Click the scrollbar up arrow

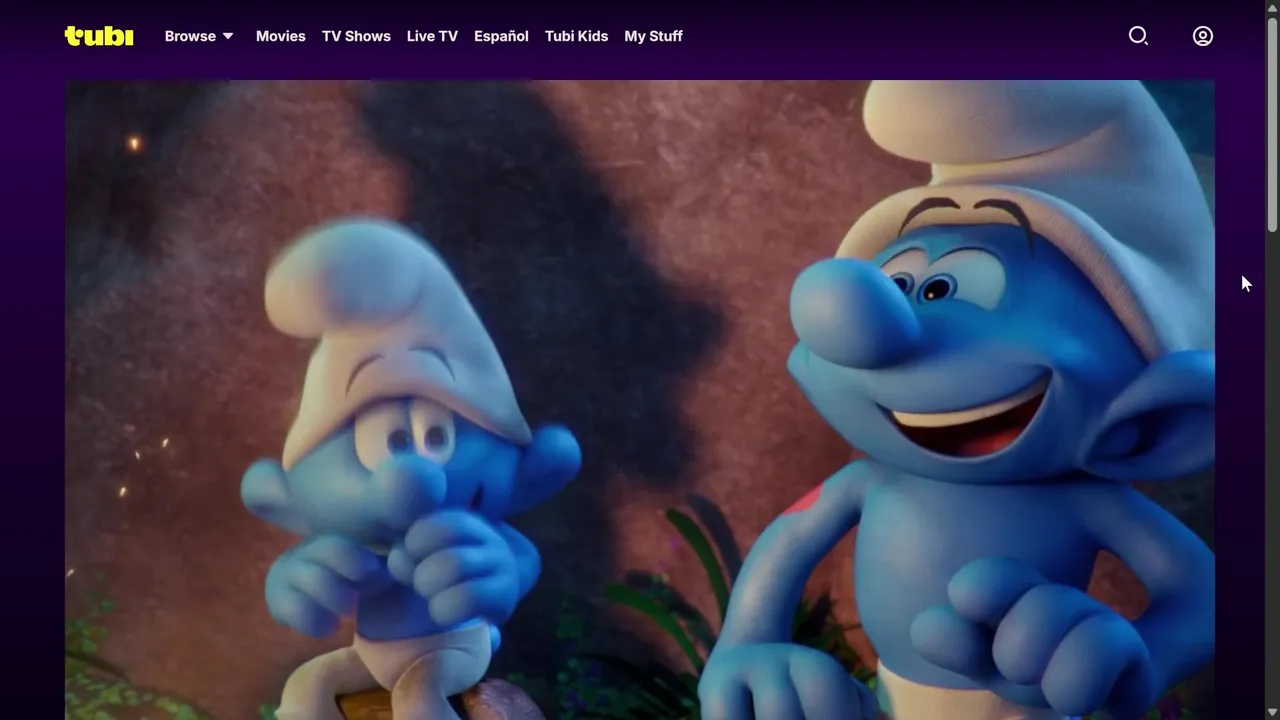1272,7
